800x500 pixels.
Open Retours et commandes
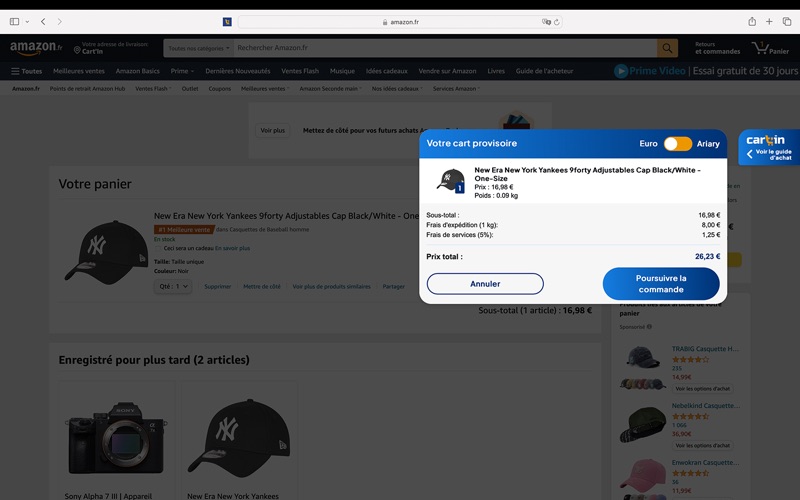point(717,48)
